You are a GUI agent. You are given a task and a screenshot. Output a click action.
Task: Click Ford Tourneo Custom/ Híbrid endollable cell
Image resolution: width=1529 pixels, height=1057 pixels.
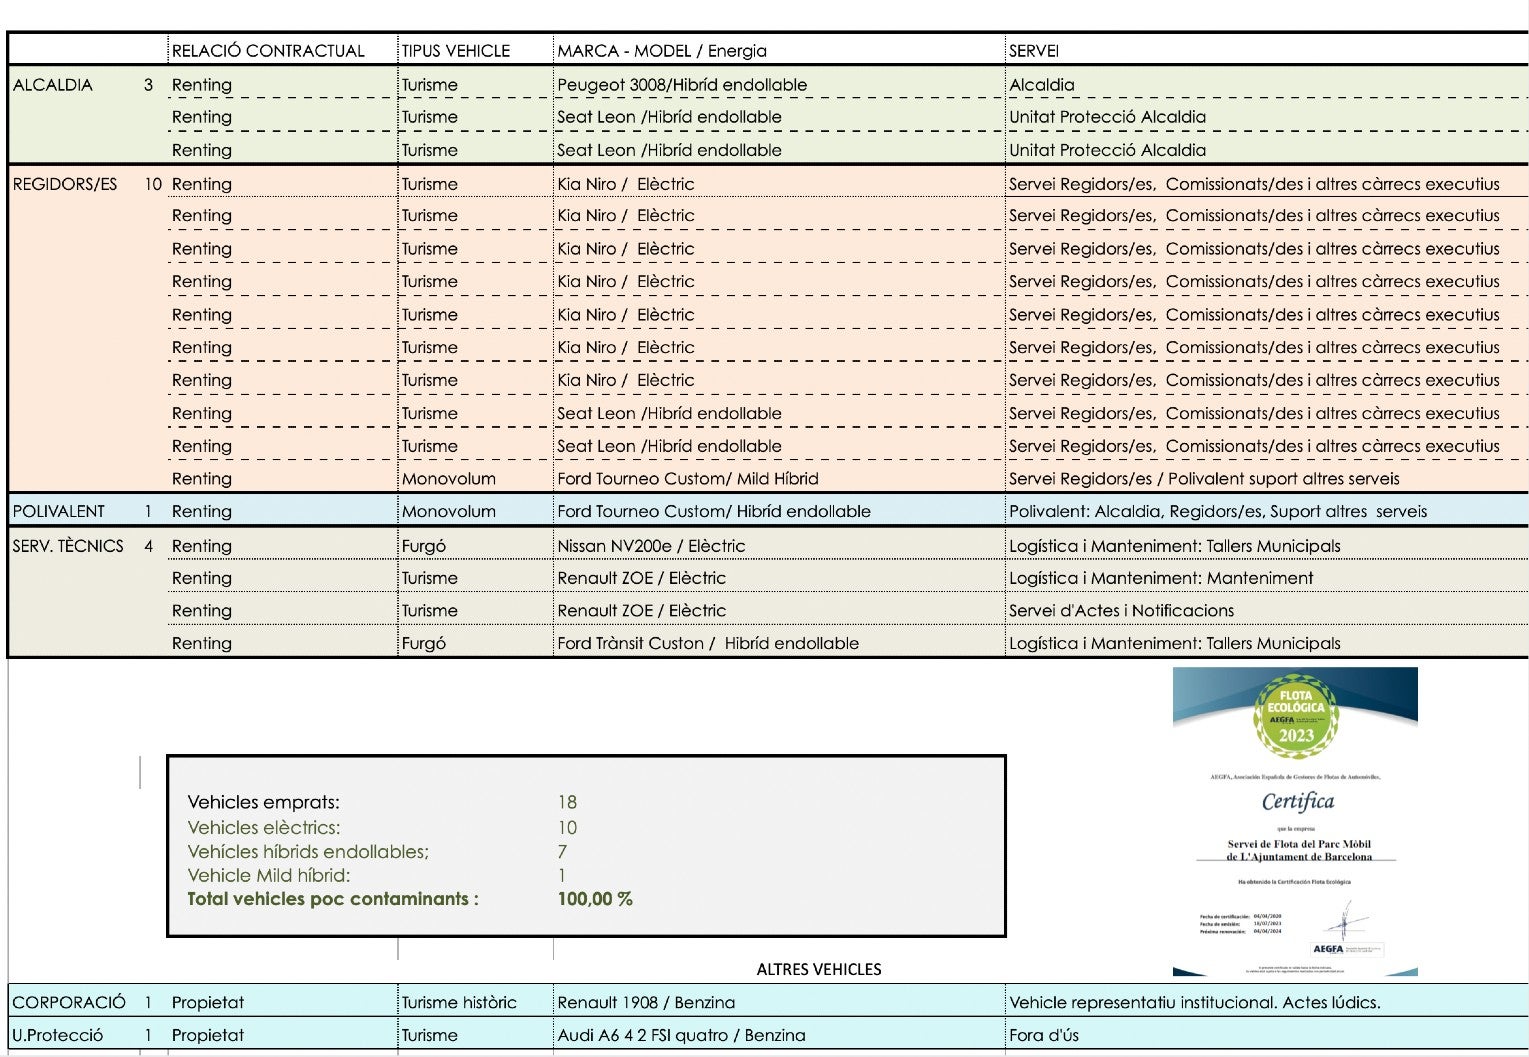click(x=714, y=511)
